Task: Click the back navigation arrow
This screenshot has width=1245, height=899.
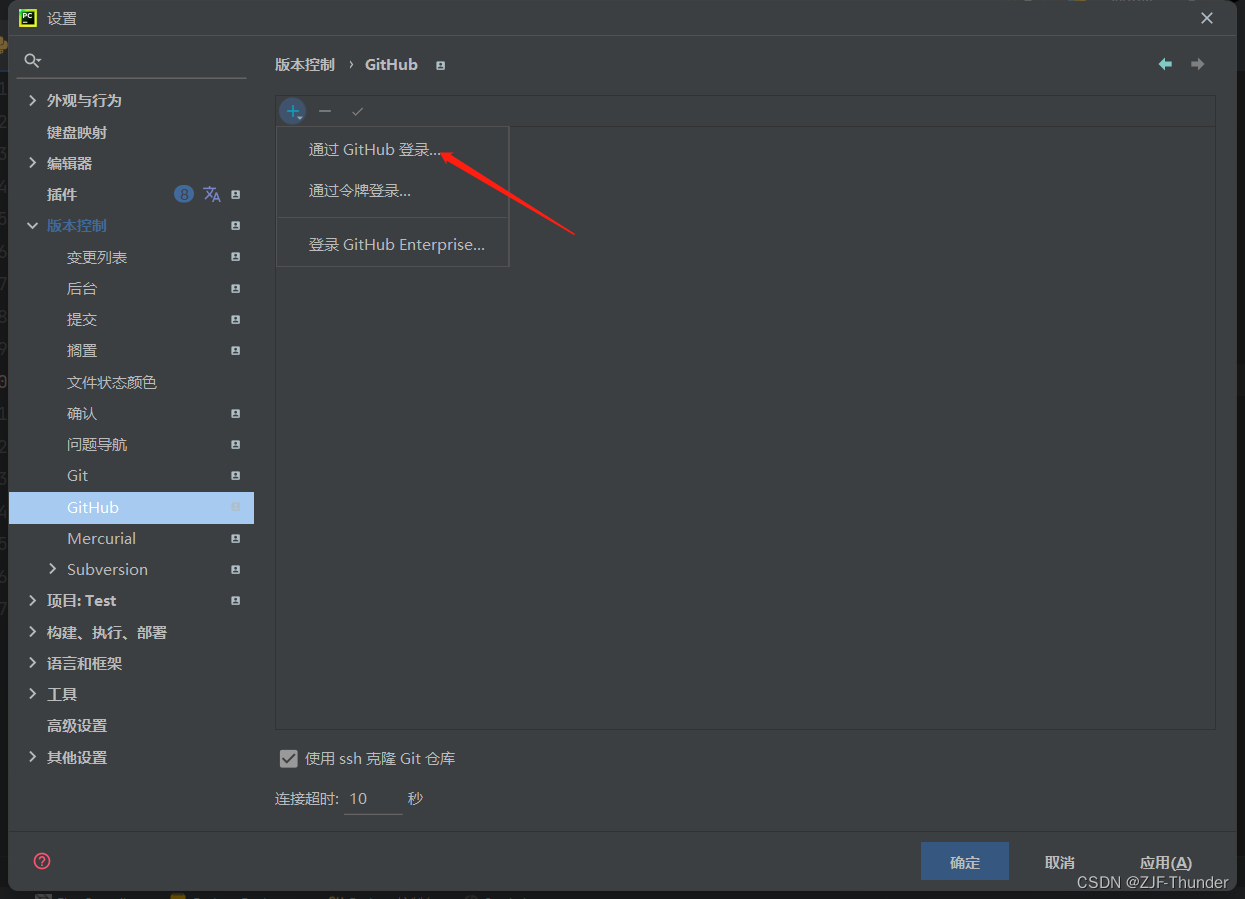Action: 1165,64
